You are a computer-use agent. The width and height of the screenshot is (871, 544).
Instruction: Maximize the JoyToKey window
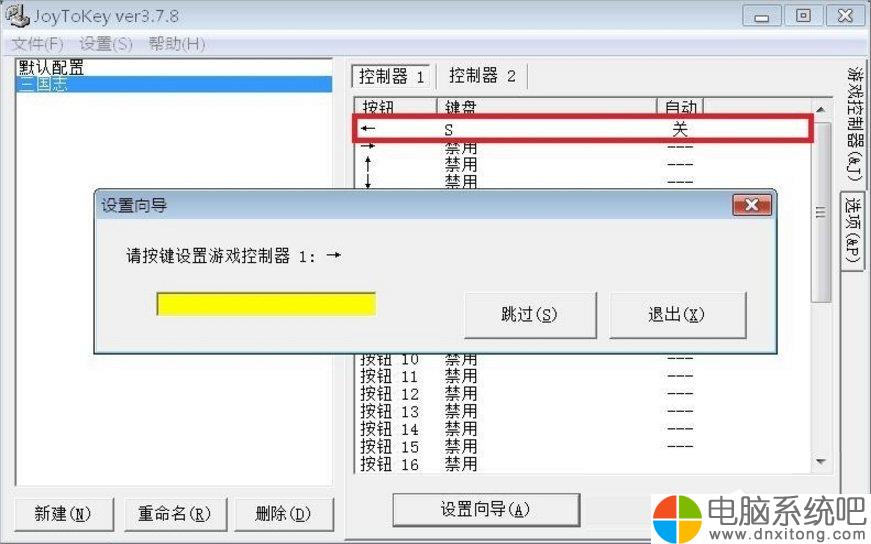(803, 16)
